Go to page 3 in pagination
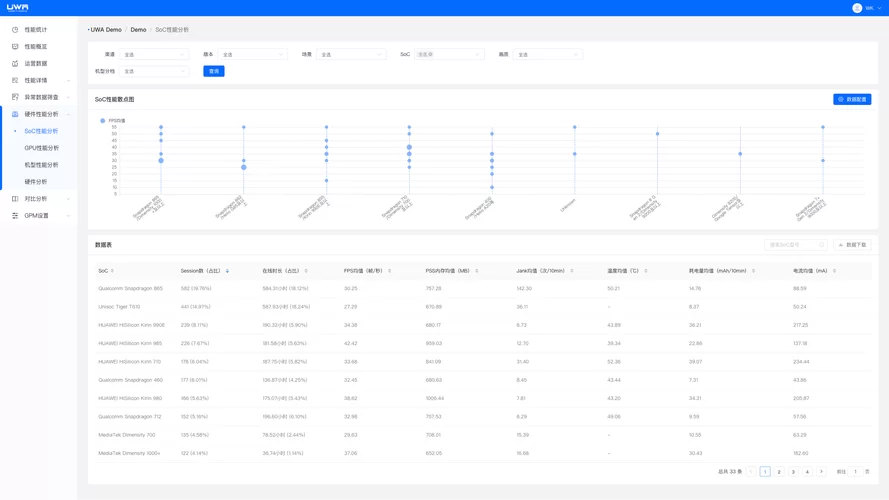The width and height of the screenshot is (889, 500). (793, 472)
